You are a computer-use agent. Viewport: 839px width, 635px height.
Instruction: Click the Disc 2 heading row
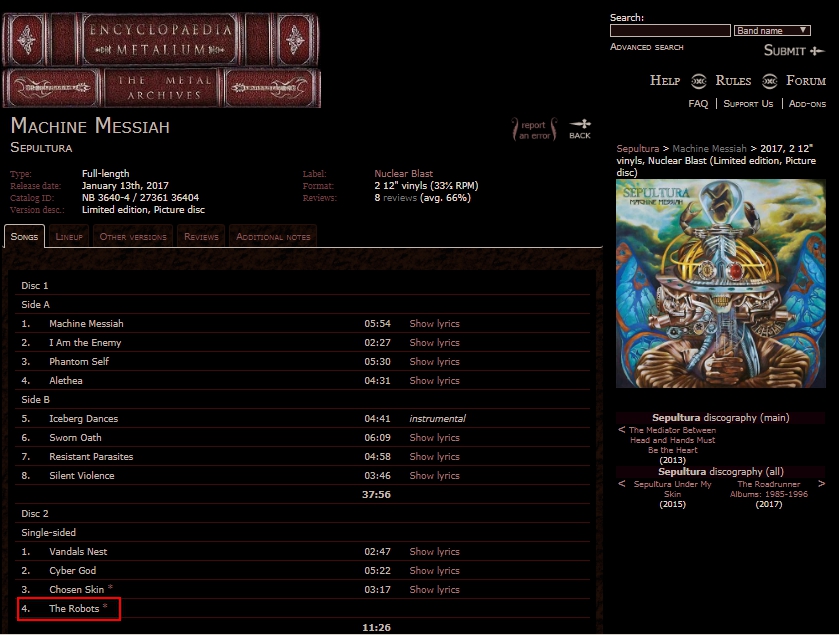coord(303,514)
